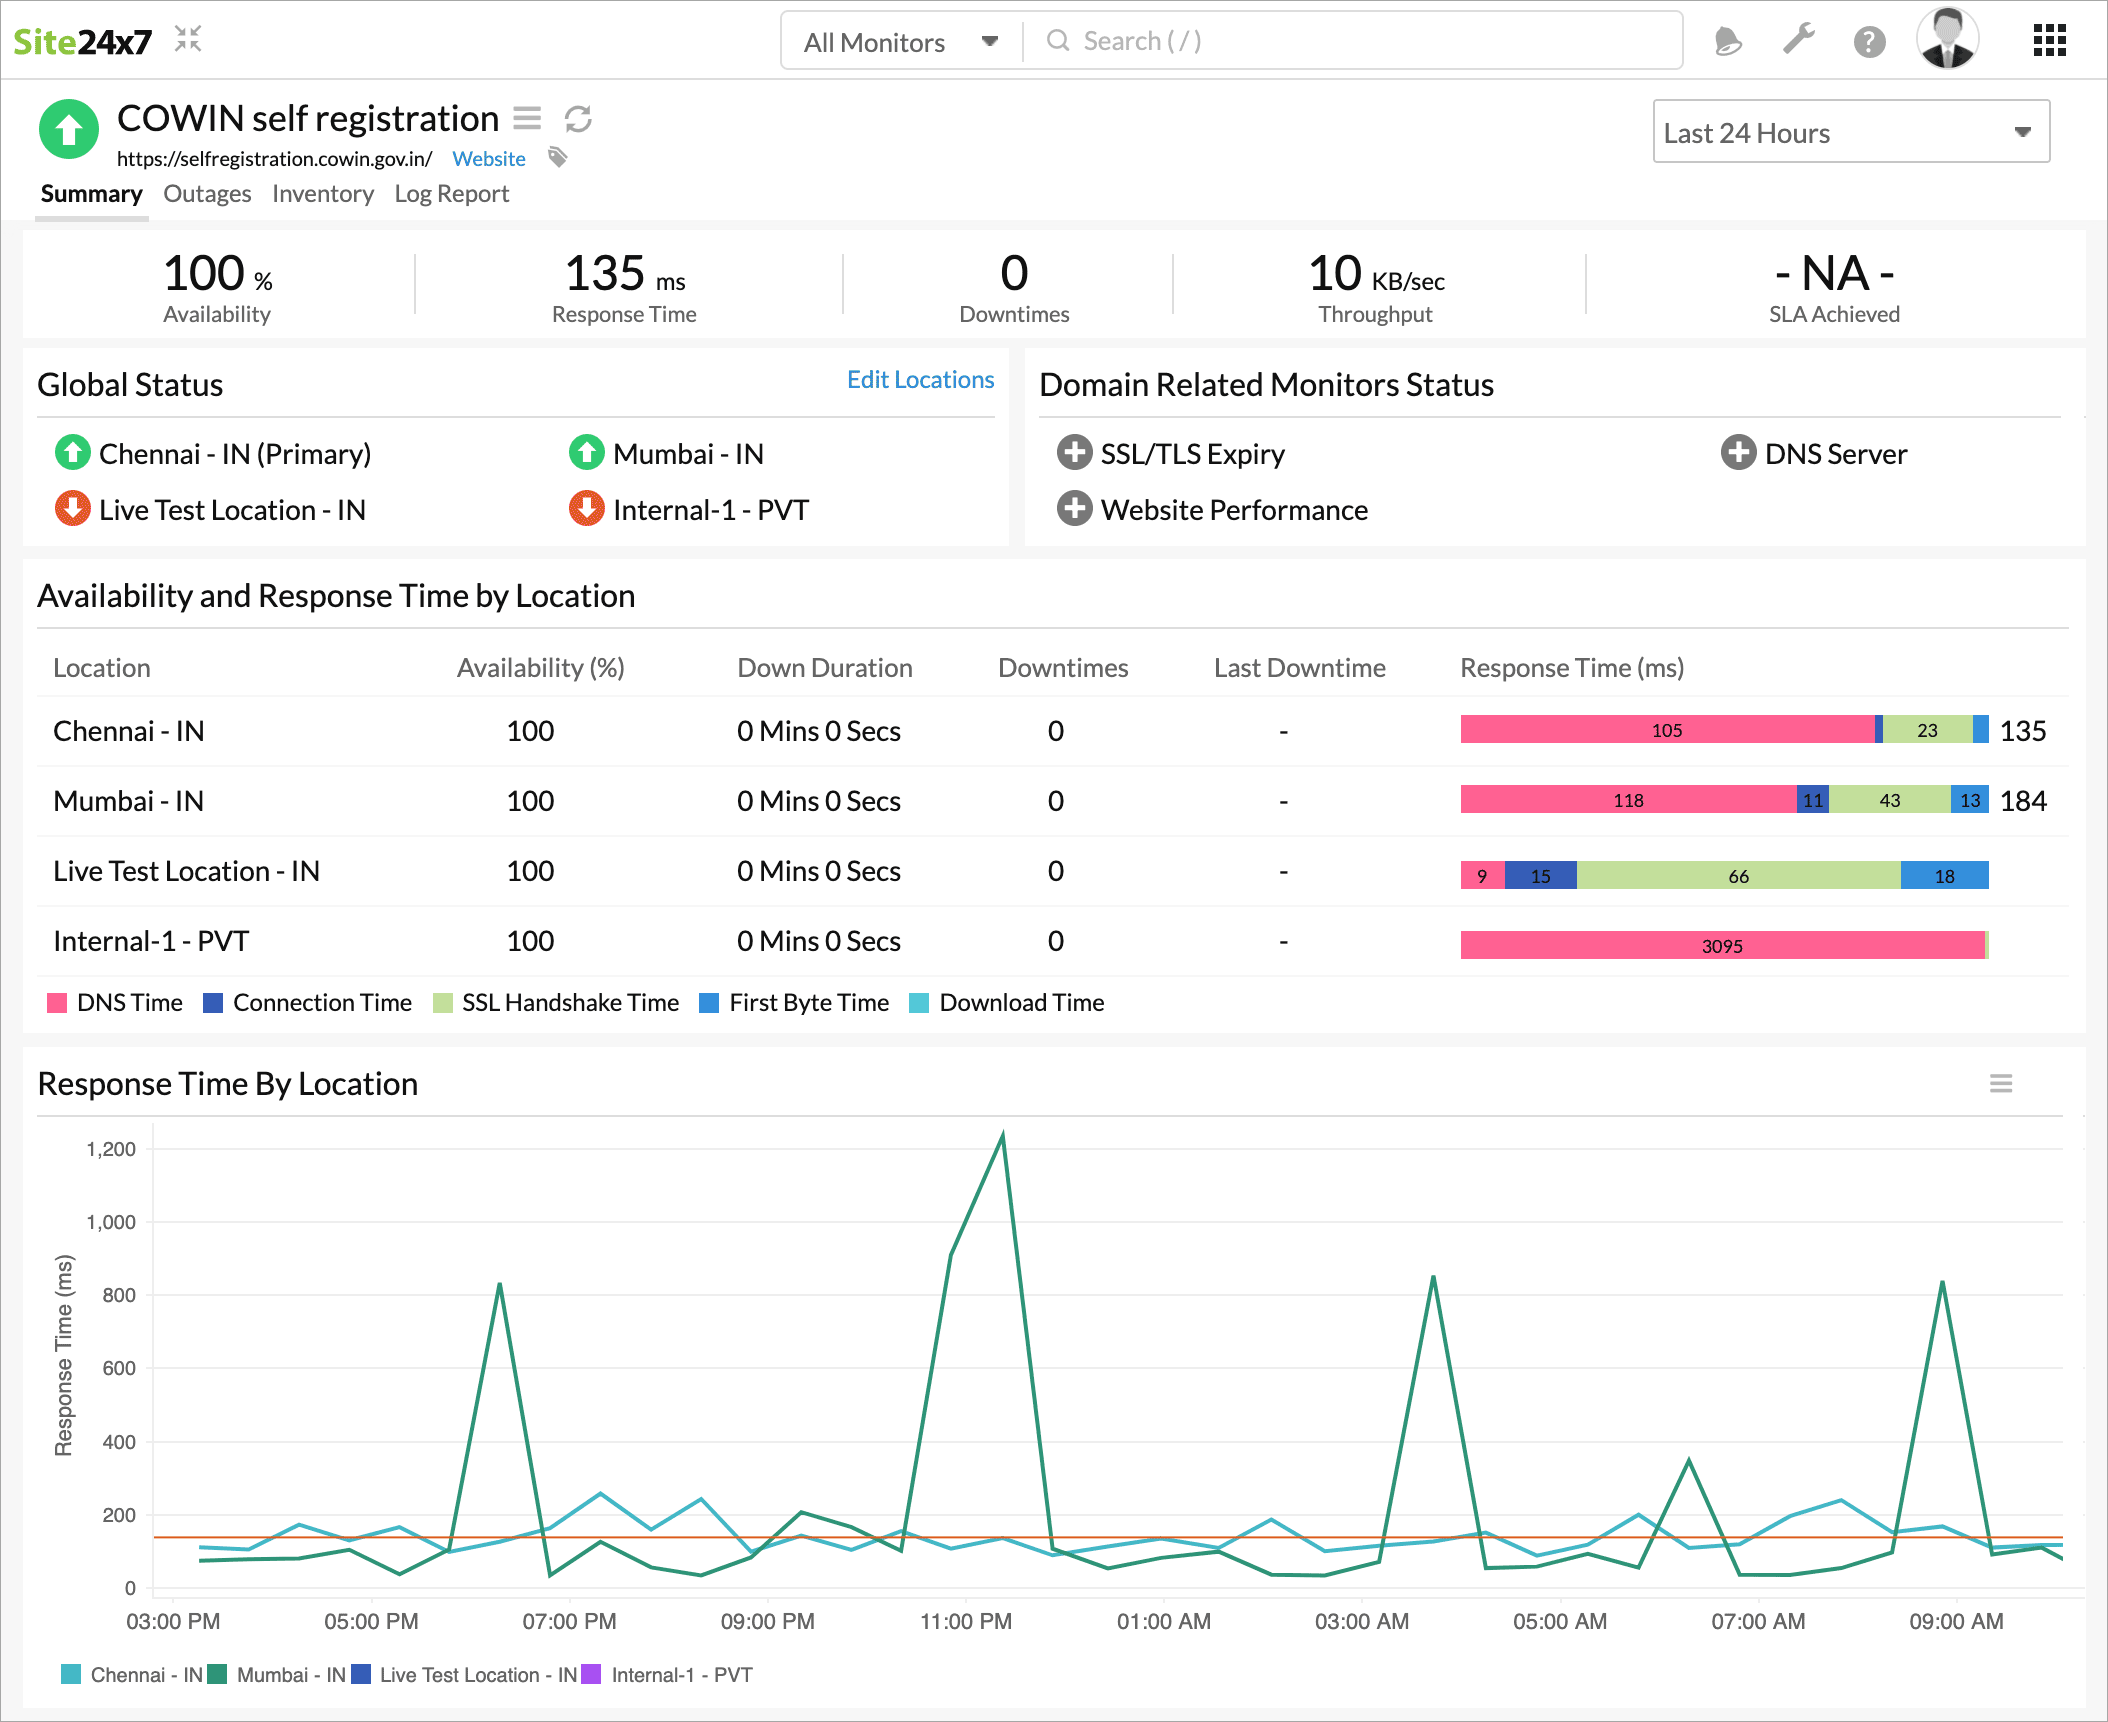Click the collapse view icon beside the Site24x7 logo

click(x=188, y=40)
